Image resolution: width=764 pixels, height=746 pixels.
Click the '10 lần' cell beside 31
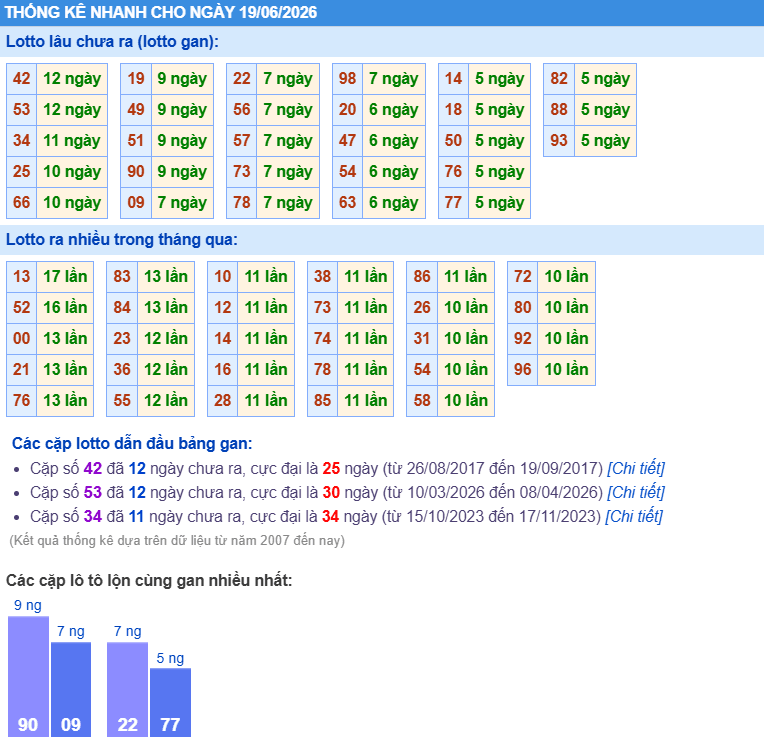(466, 339)
